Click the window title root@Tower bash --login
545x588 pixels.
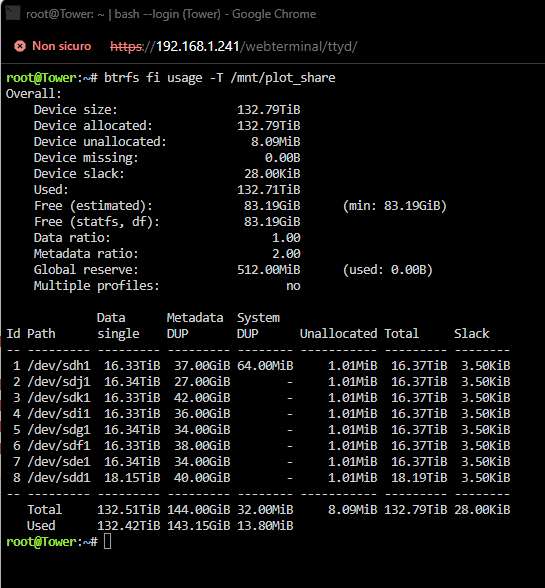pyautogui.click(x=171, y=14)
